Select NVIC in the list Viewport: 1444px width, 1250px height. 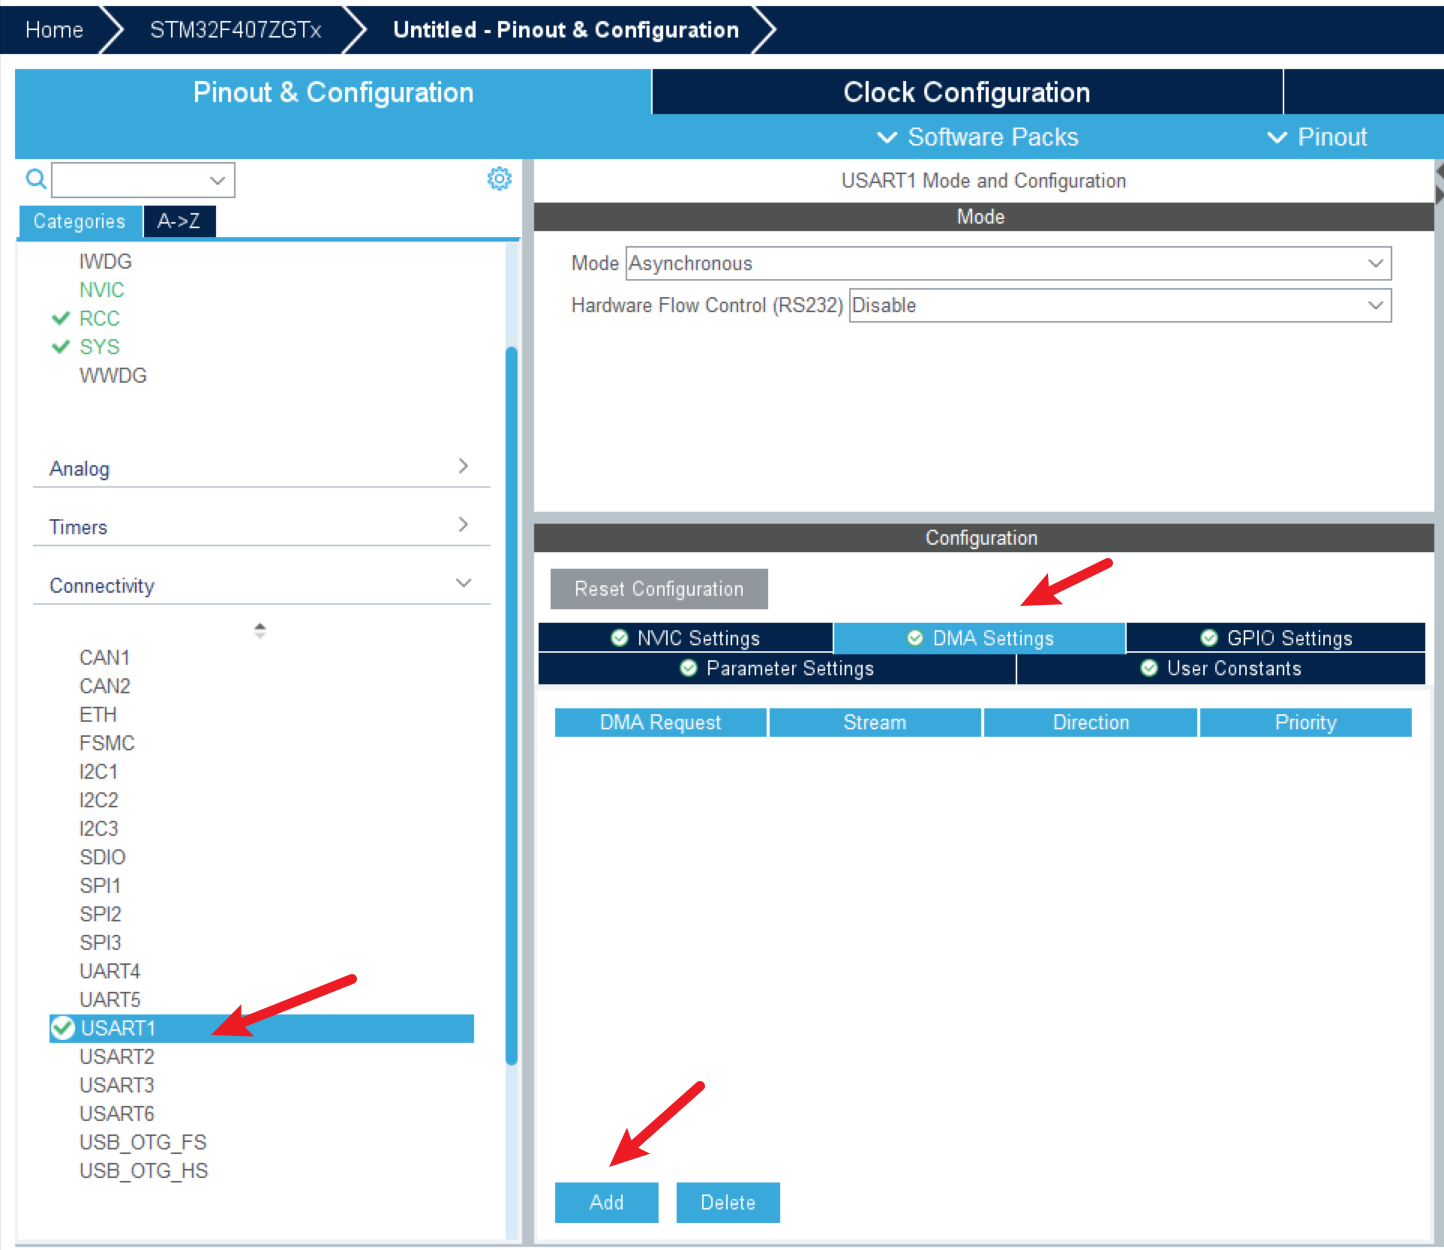[102, 290]
